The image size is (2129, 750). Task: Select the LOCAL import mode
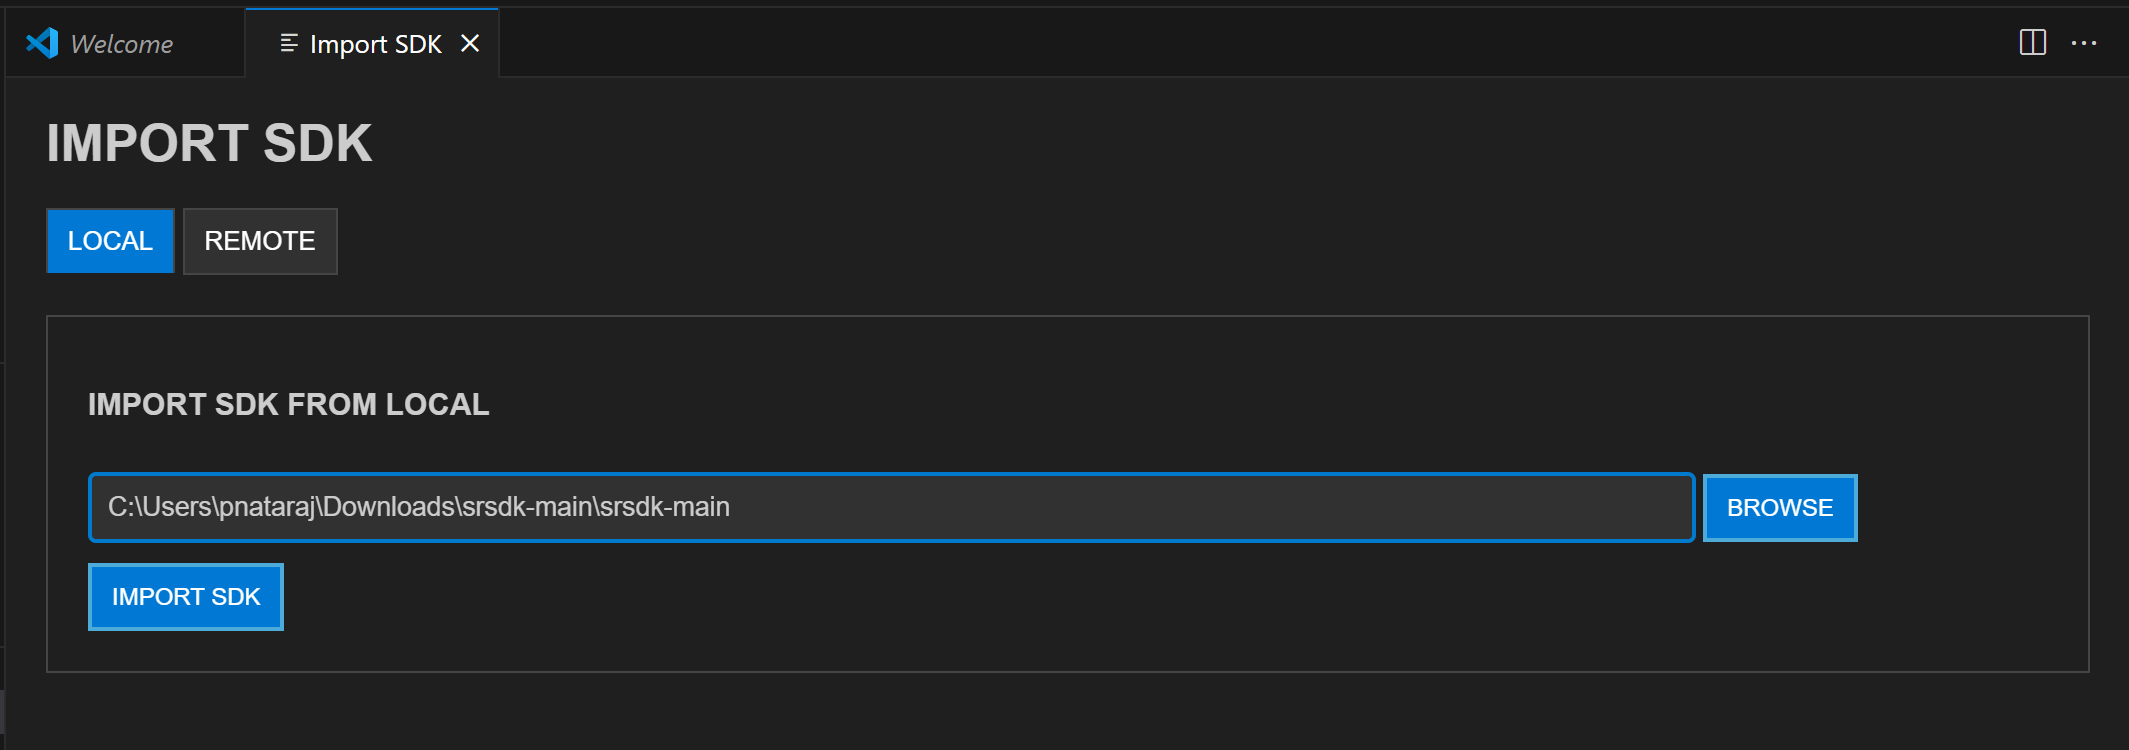click(110, 241)
